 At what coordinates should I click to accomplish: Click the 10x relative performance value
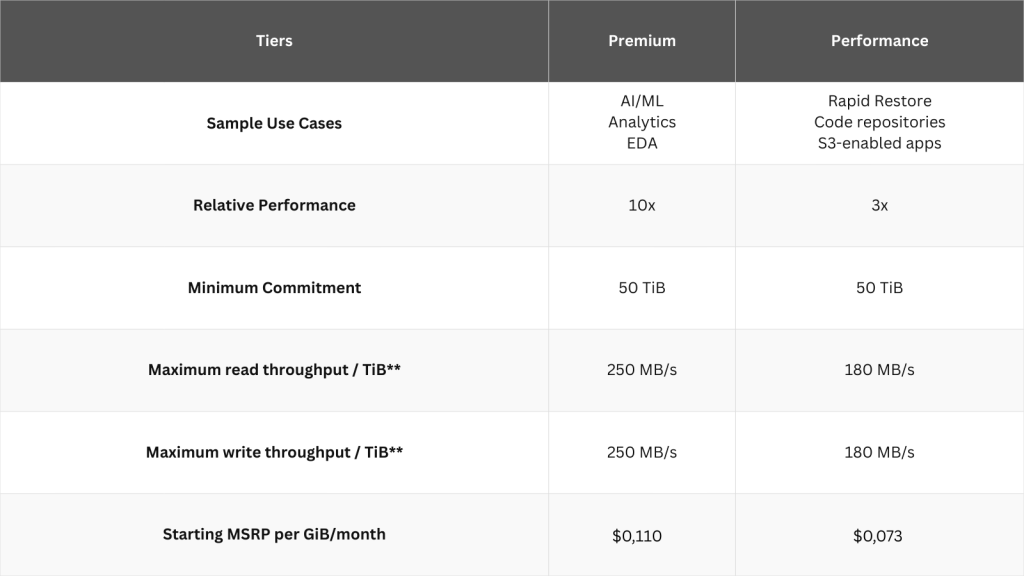[x=642, y=205]
